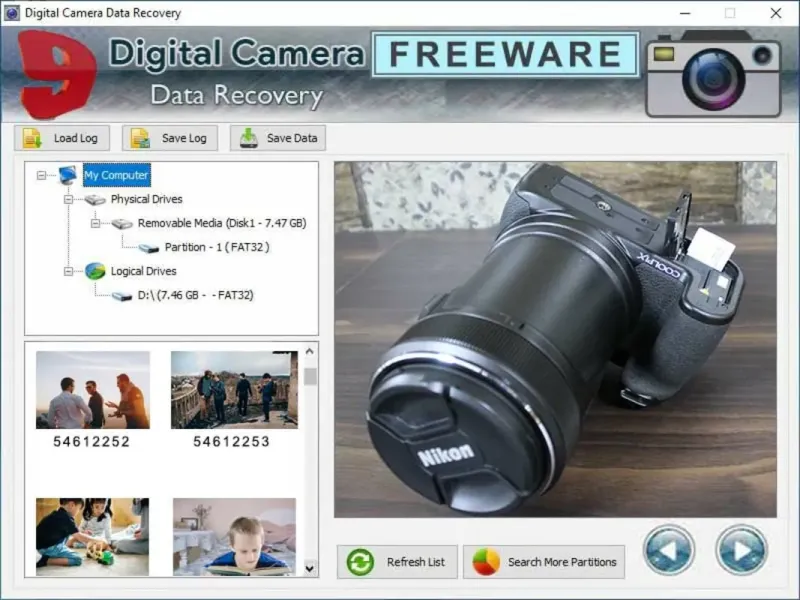Show the next image with the right arrow
Image resolution: width=800 pixels, height=600 pixels.
pos(741,550)
